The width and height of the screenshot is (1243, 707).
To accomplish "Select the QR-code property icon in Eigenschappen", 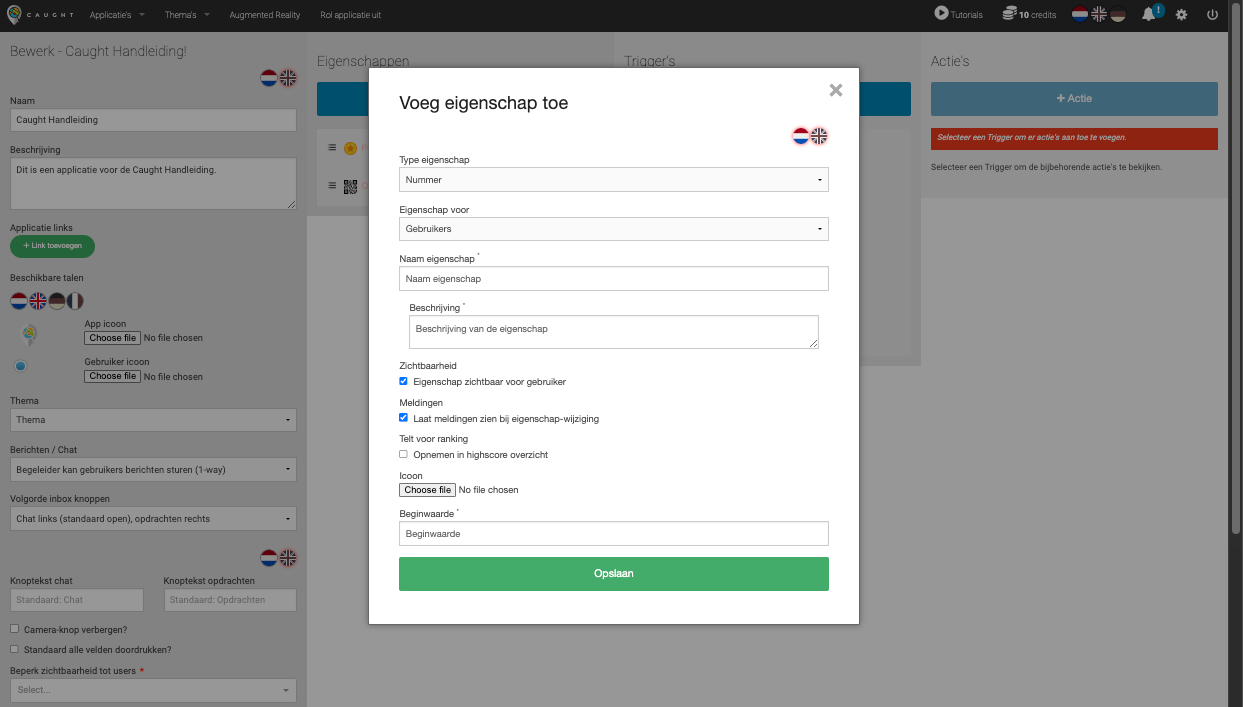I will (x=351, y=186).
